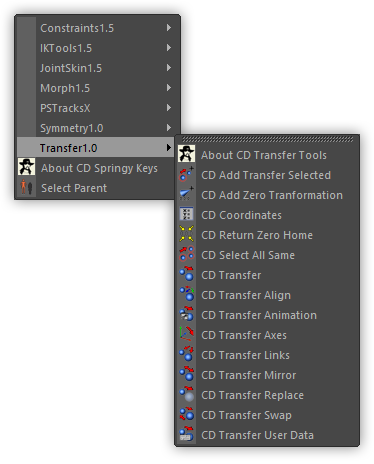The image size is (374, 464).
Task: Click the CD Add Transfer Selected icon
Action: [x=186, y=175]
